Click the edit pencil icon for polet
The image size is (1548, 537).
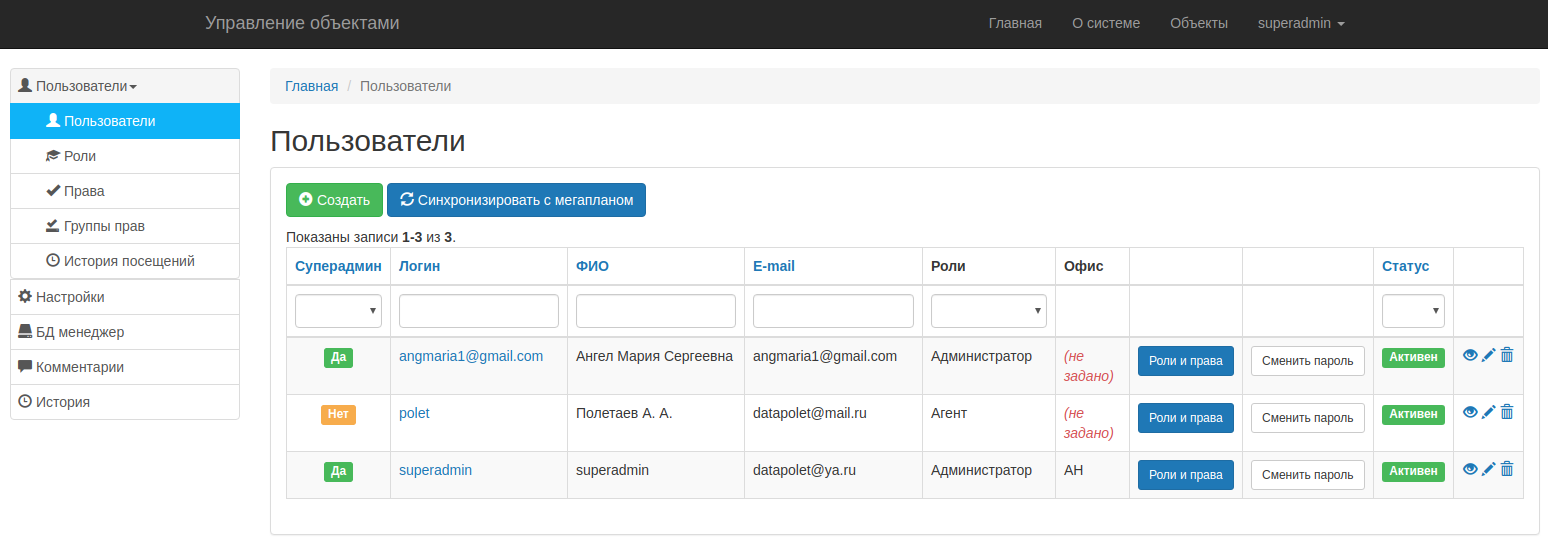[1488, 412]
